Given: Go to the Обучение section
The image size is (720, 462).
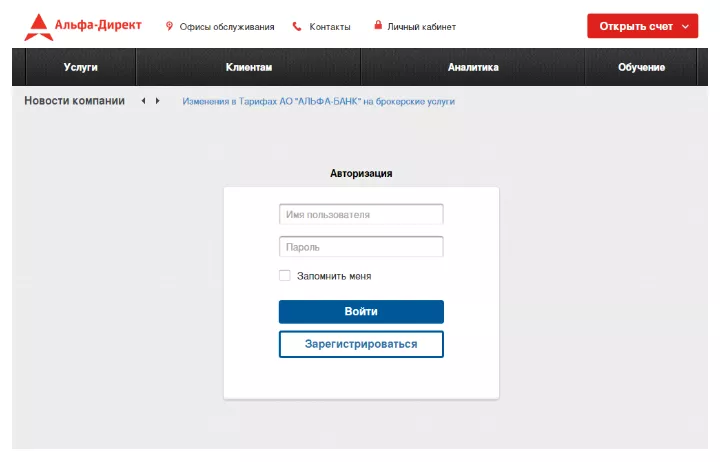Looking at the screenshot, I should coord(642,67).
